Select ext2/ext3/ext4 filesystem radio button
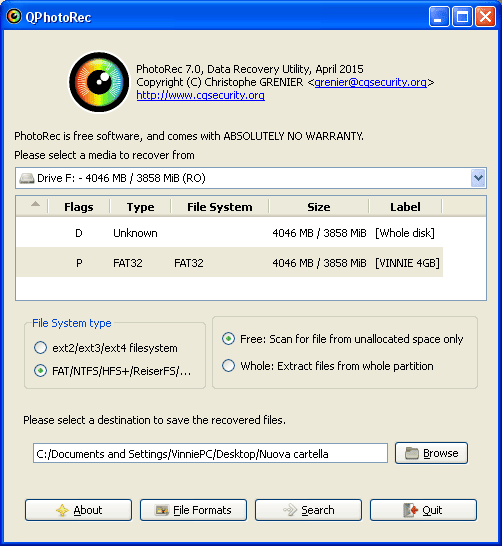The width and height of the screenshot is (502, 546). [40, 348]
